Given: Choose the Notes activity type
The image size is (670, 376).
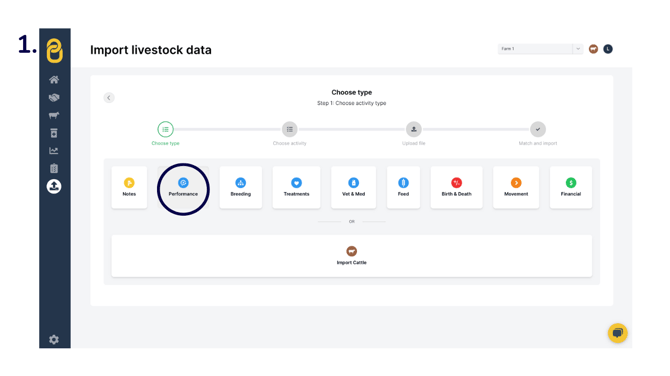Looking at the screenshot, I should [x=129, y=187].
